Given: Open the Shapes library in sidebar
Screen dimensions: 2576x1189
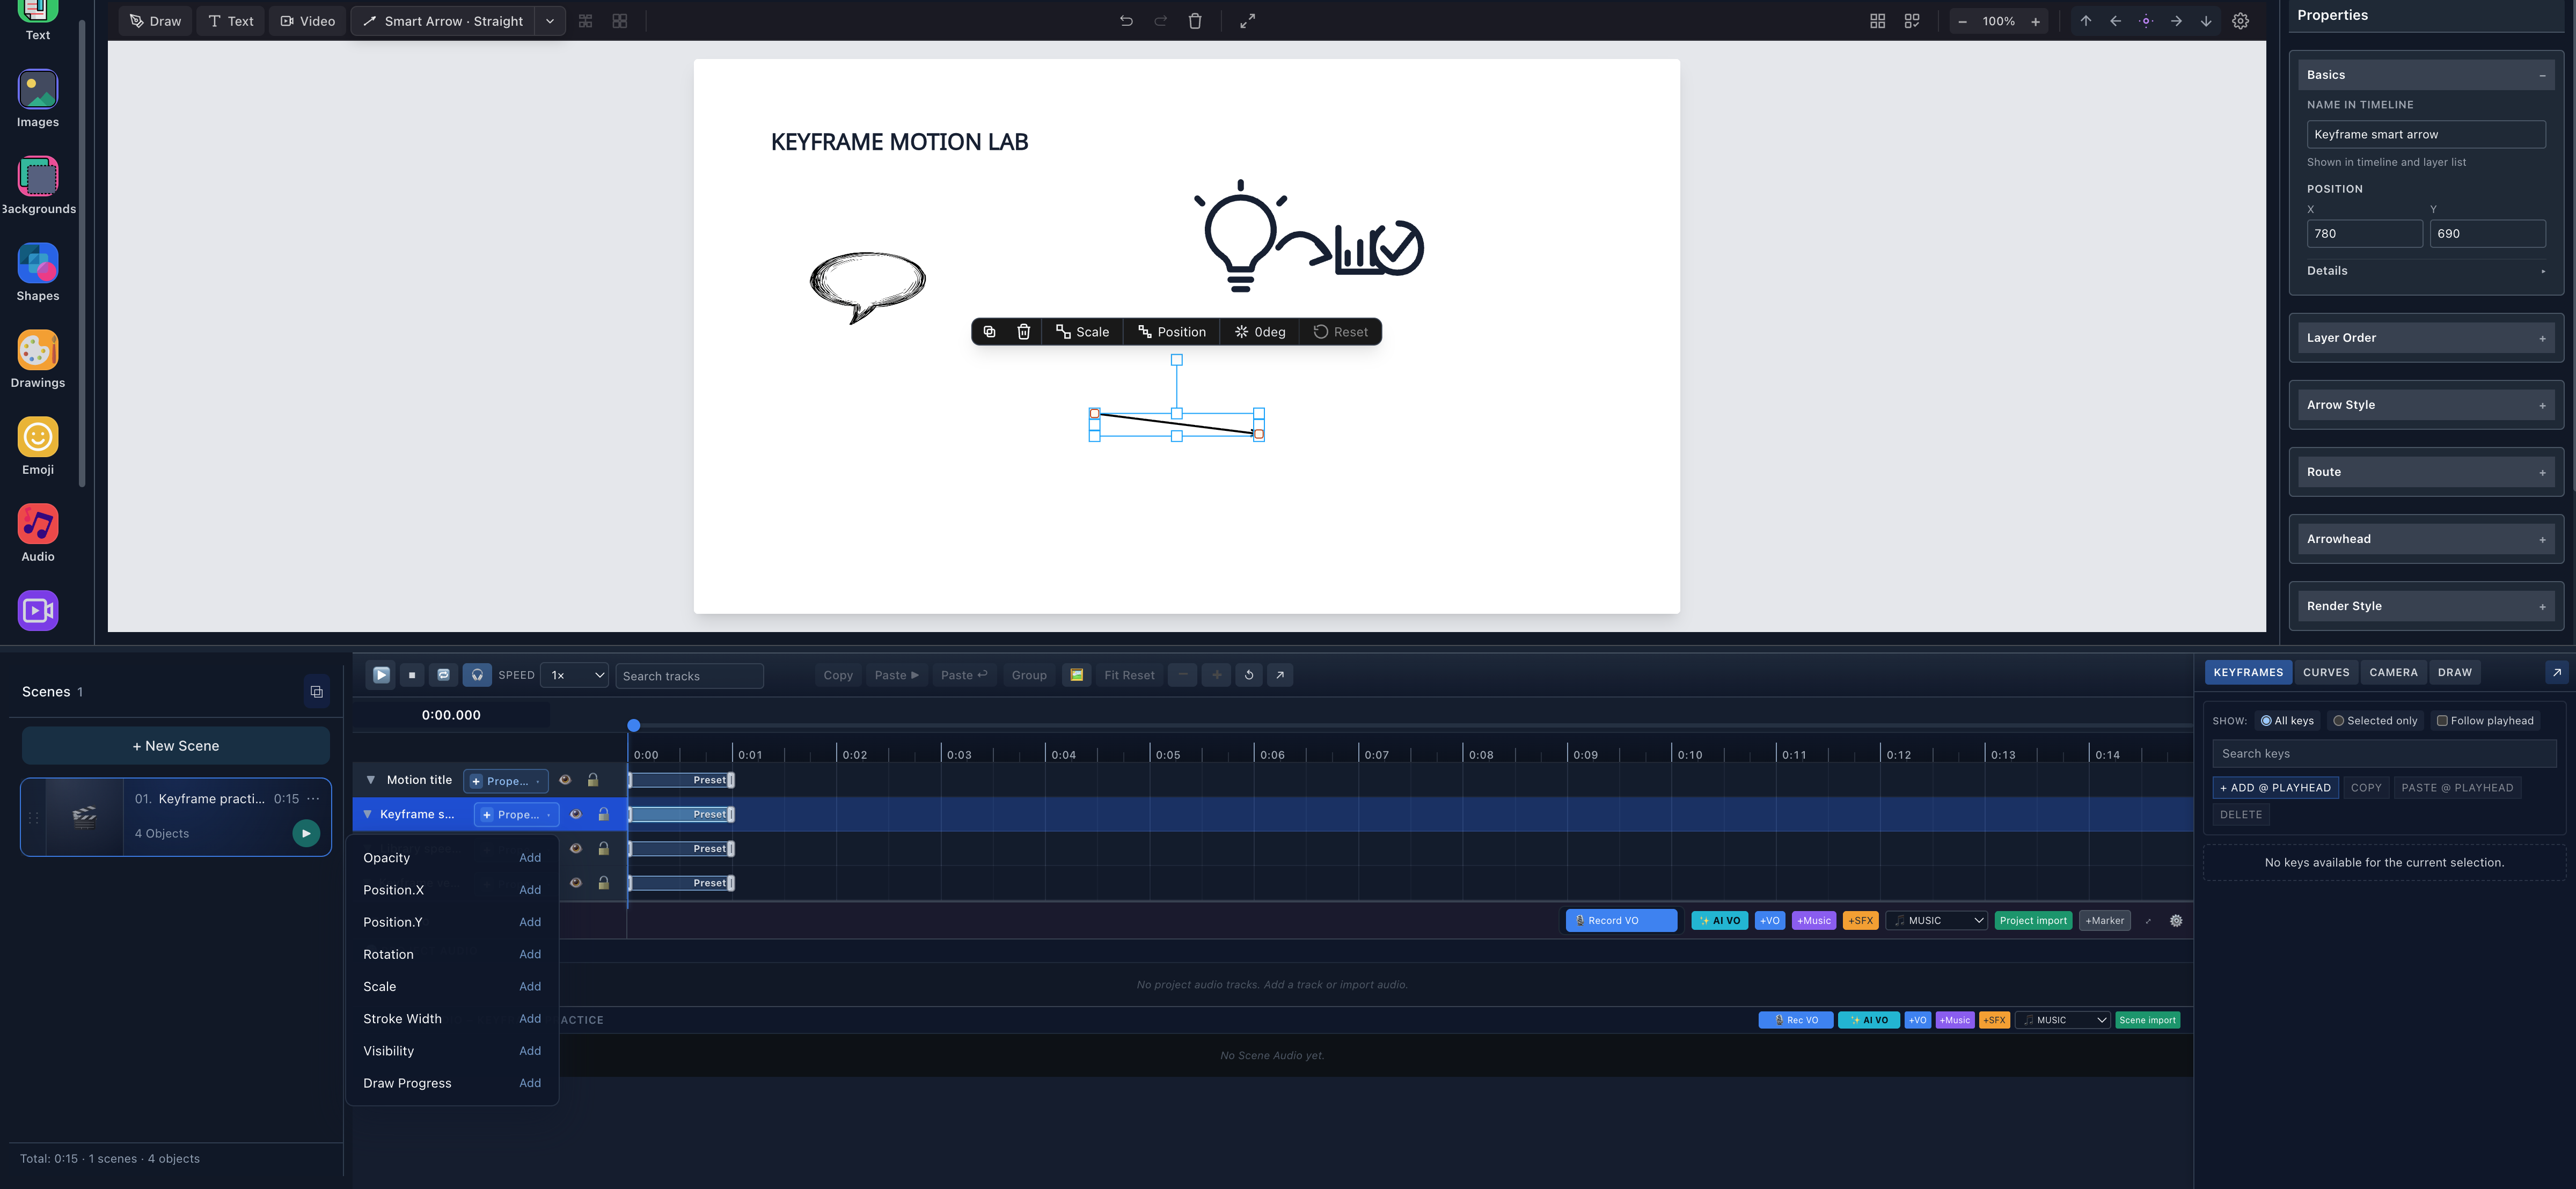Looking at the screenshot, I should (x=38, y=272).
